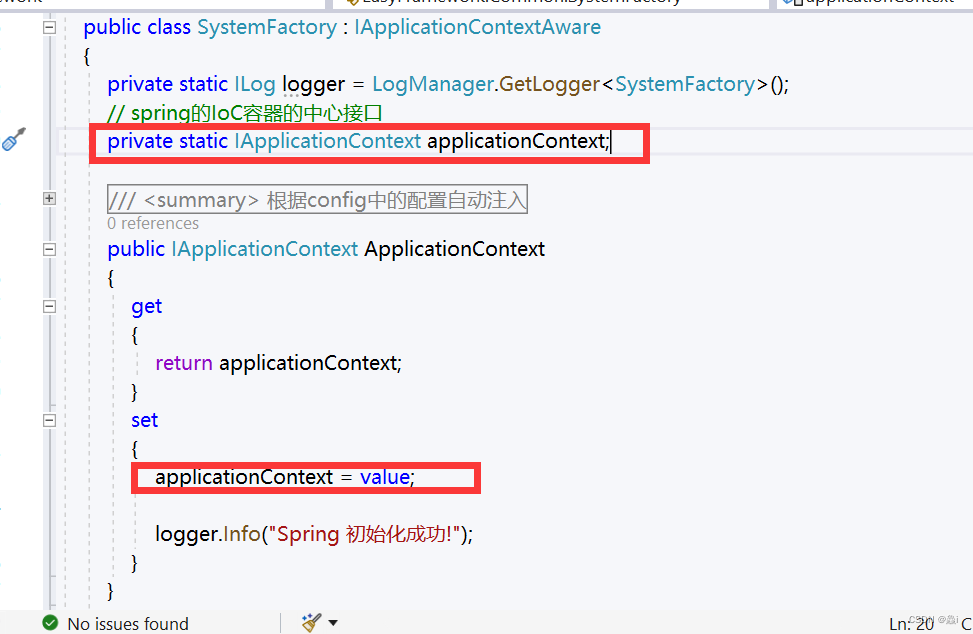Image resolution: width=973 pixels, height=634 pixels.
Task: Collapse the get accessor block
Action: (49, 307)
